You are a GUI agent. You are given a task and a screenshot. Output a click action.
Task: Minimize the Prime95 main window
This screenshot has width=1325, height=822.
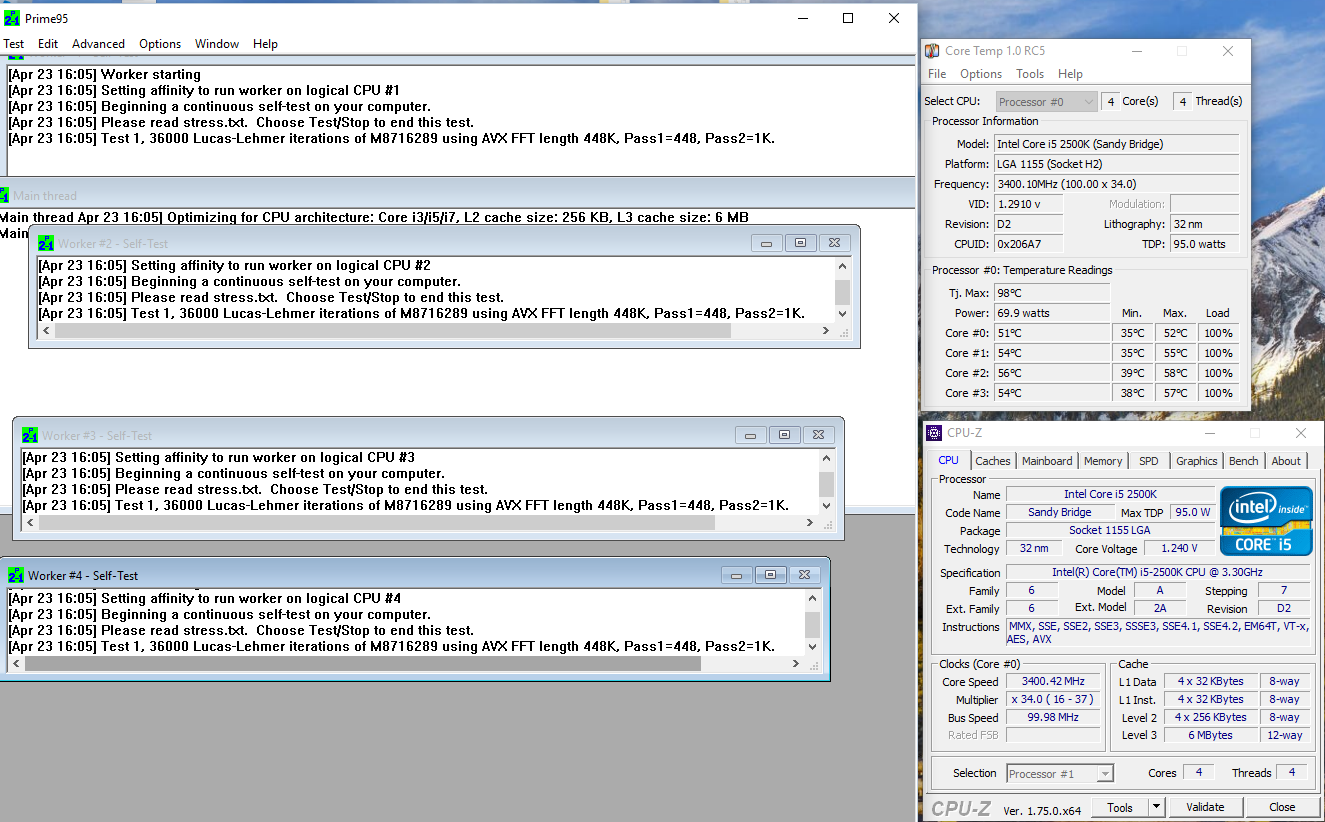click(802, 18)
